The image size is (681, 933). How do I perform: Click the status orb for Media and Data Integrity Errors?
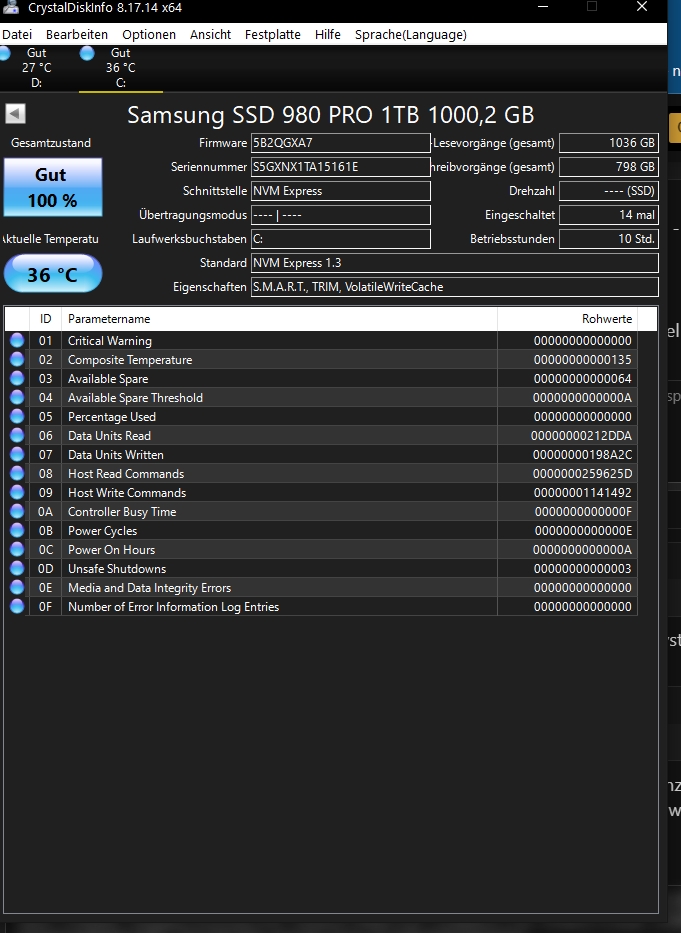[17, 588]
